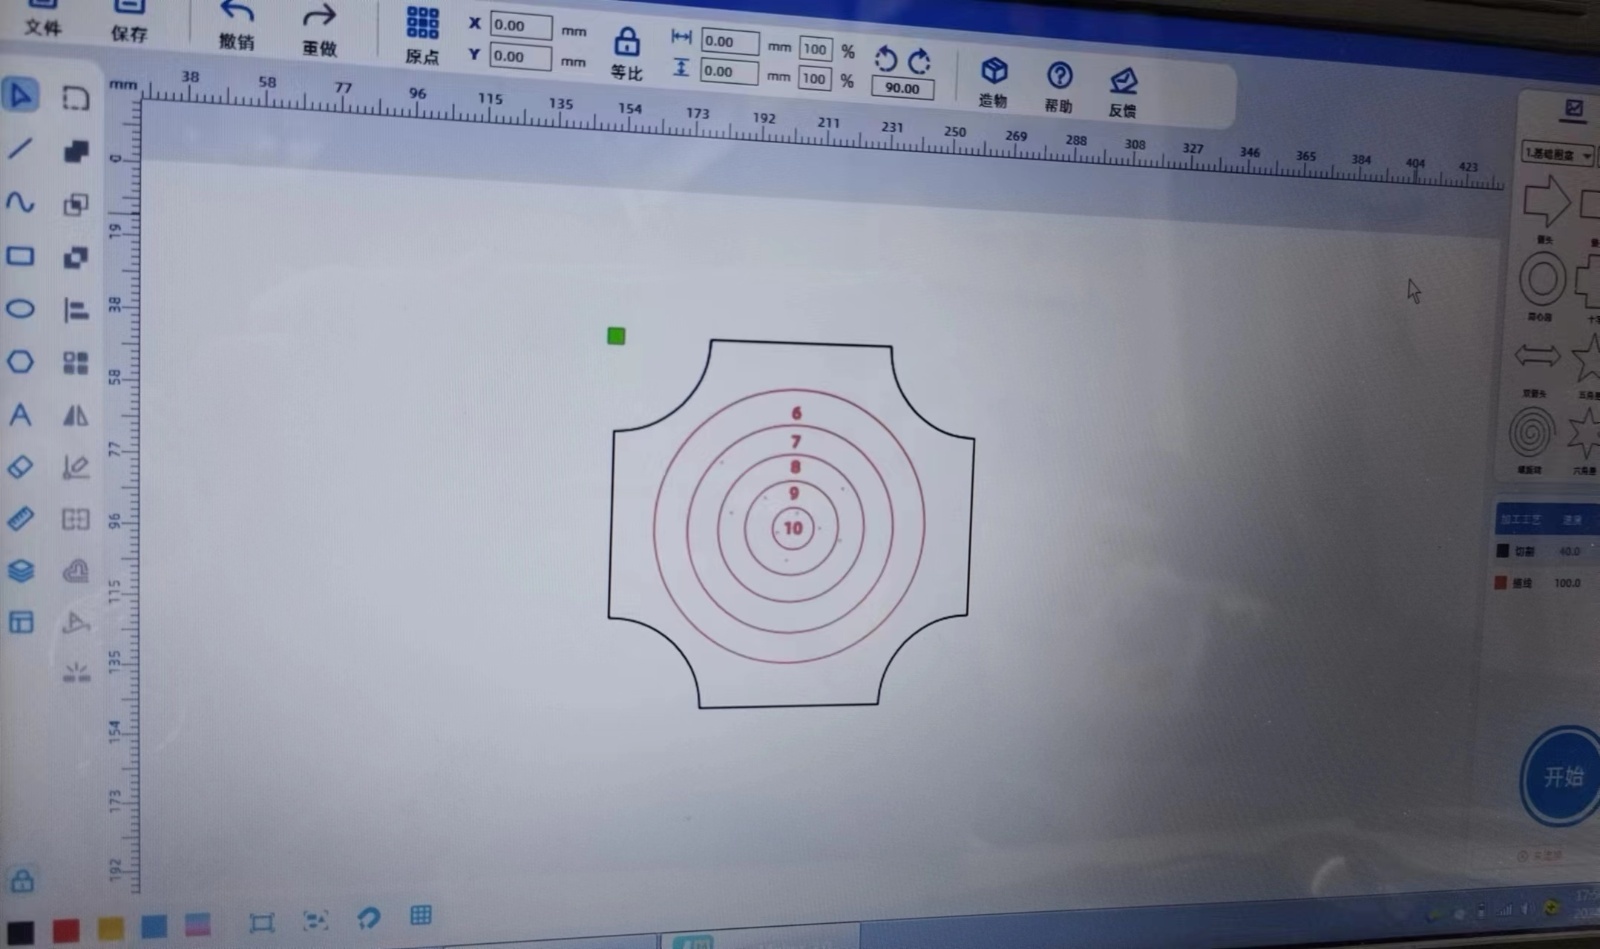The image size is (1600, 949).
Task: Open the 文件 file menu
Action: [42, 18]
